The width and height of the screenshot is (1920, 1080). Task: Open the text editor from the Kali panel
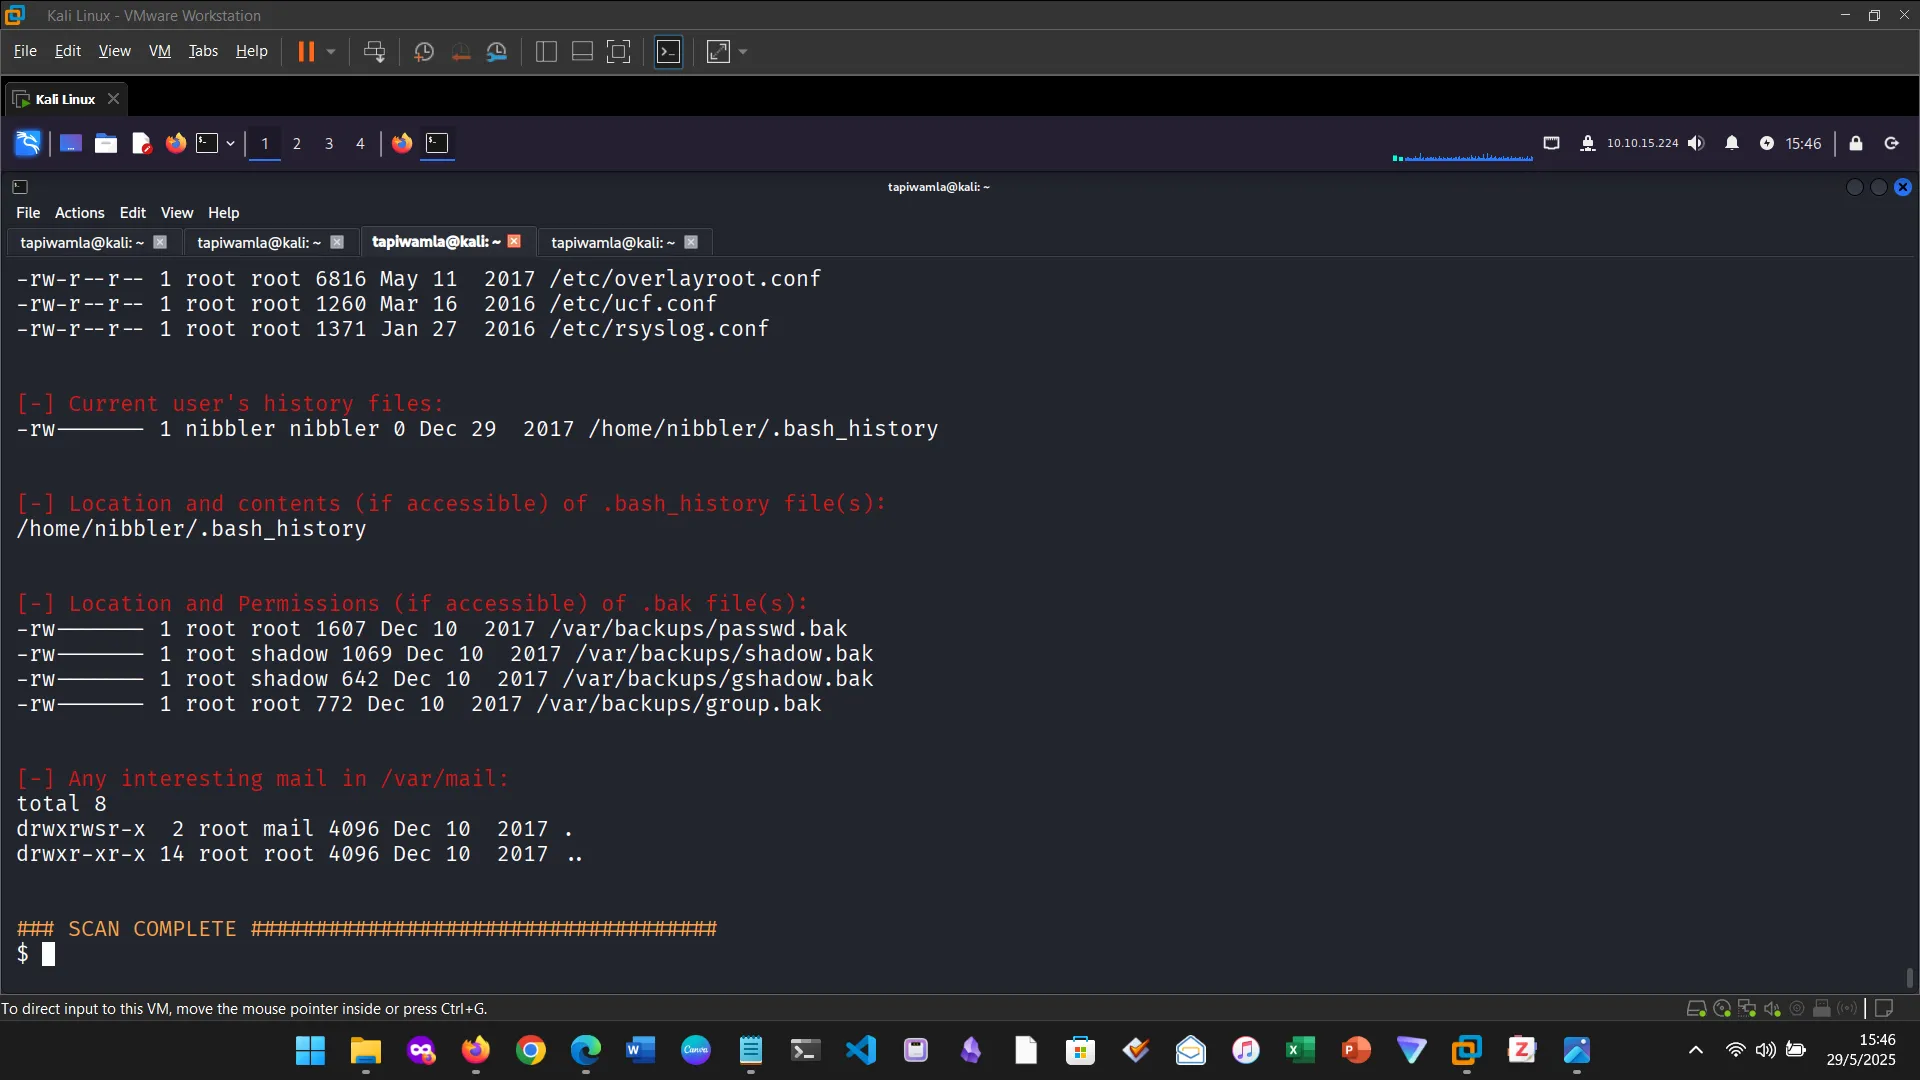tap(141, 143)
